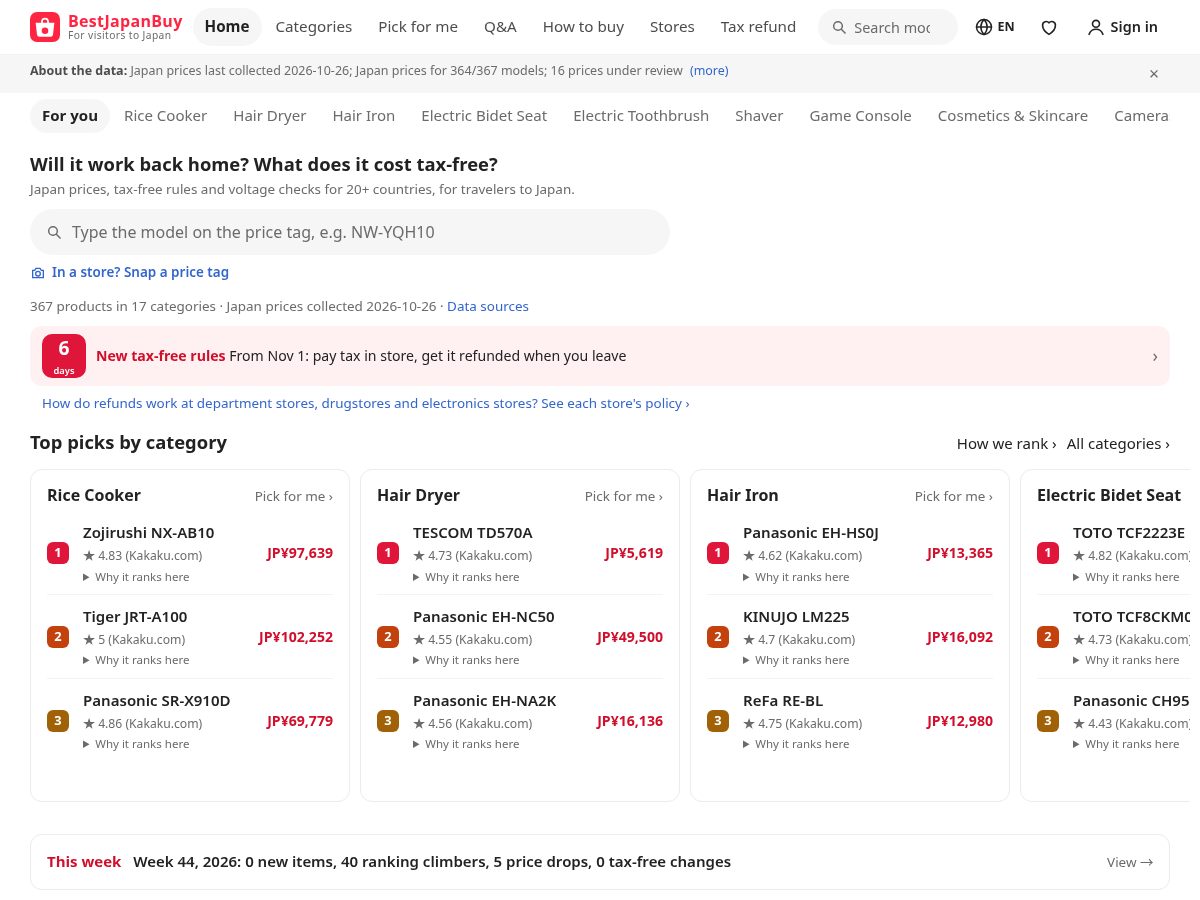Screen dimensions: 1200x900
Task: Select the For you category tab
Action: (70, 116)
